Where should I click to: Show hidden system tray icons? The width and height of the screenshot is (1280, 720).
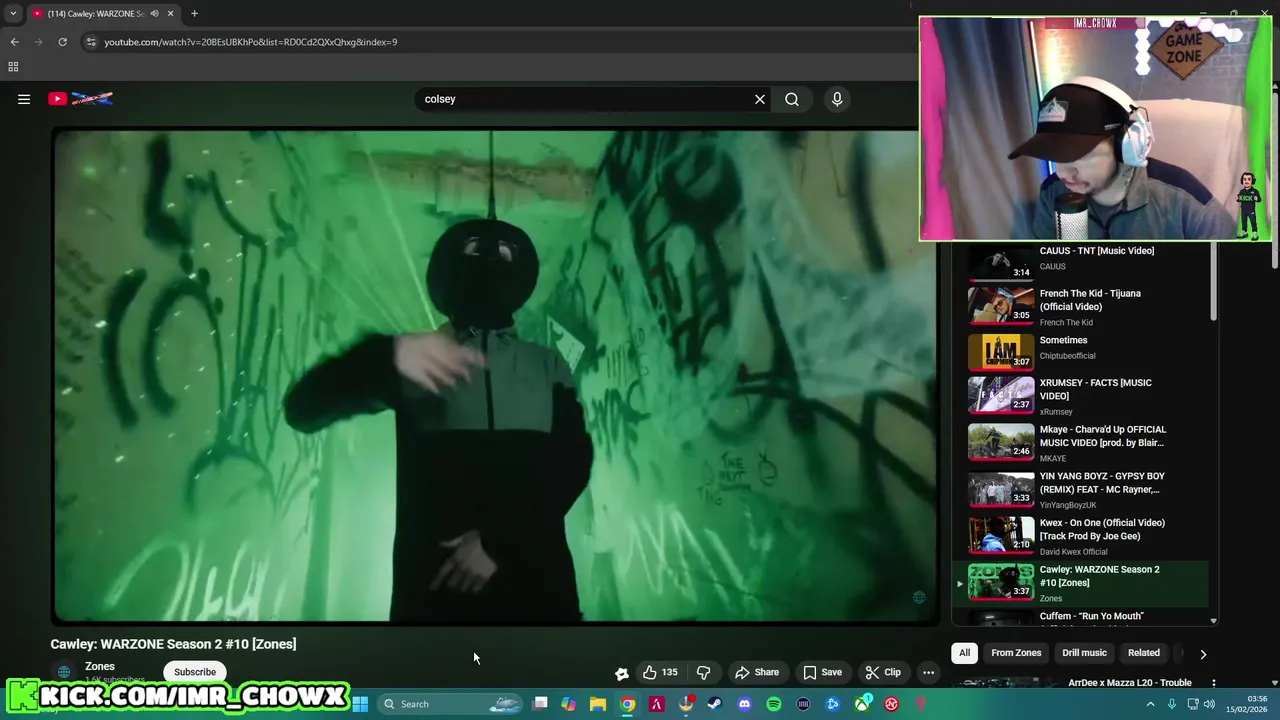point(1150,704)
